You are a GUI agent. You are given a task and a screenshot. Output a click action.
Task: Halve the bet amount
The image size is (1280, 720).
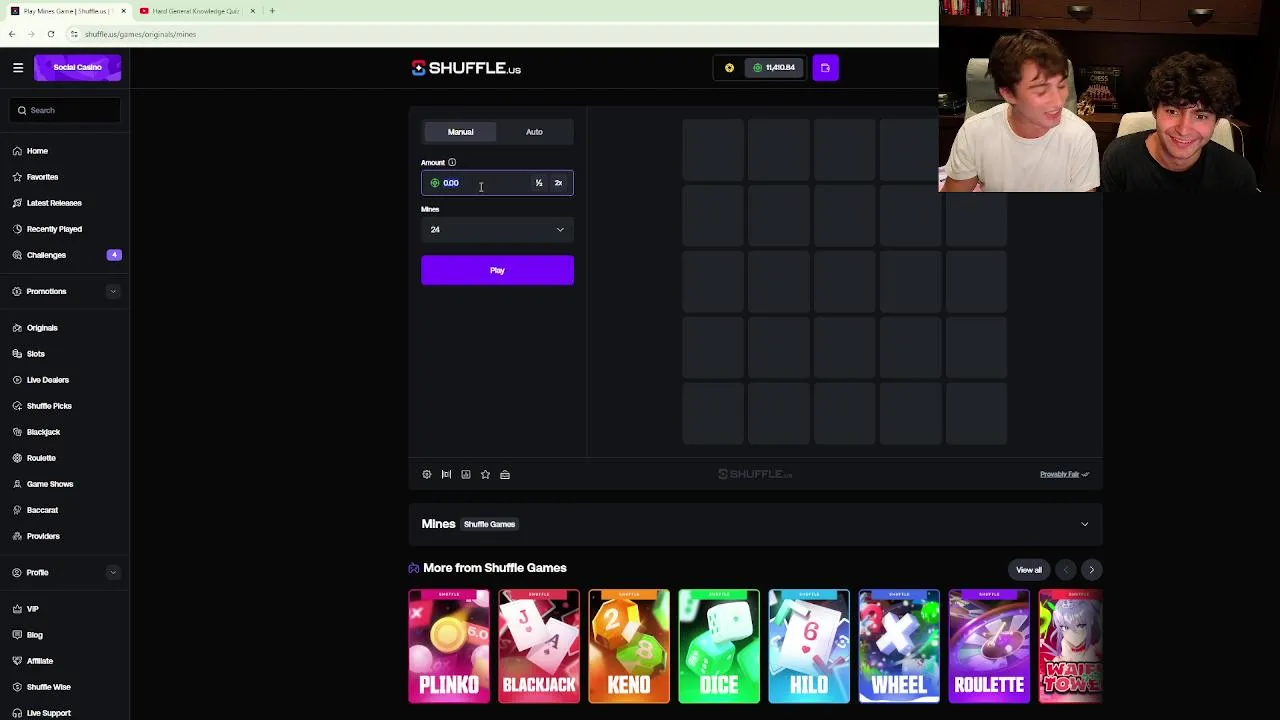click(539, 183)
